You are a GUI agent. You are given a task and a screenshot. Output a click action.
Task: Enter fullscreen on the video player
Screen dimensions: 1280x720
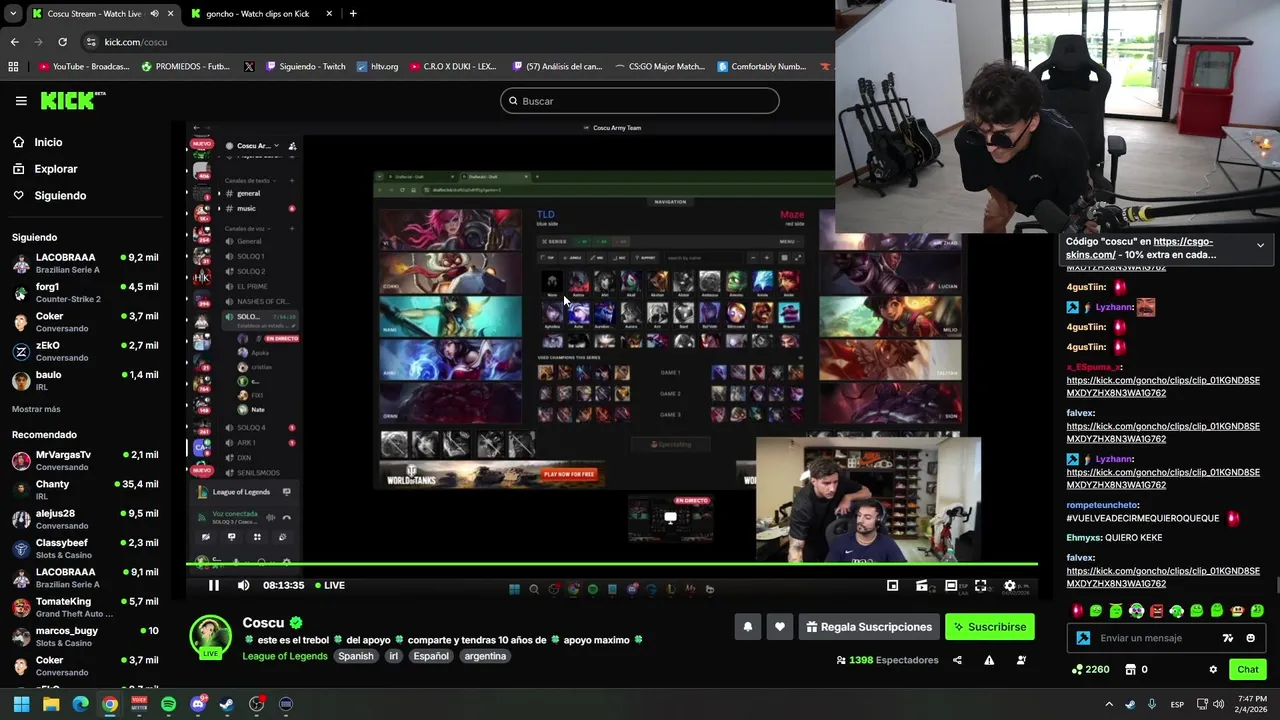point(980,586)
